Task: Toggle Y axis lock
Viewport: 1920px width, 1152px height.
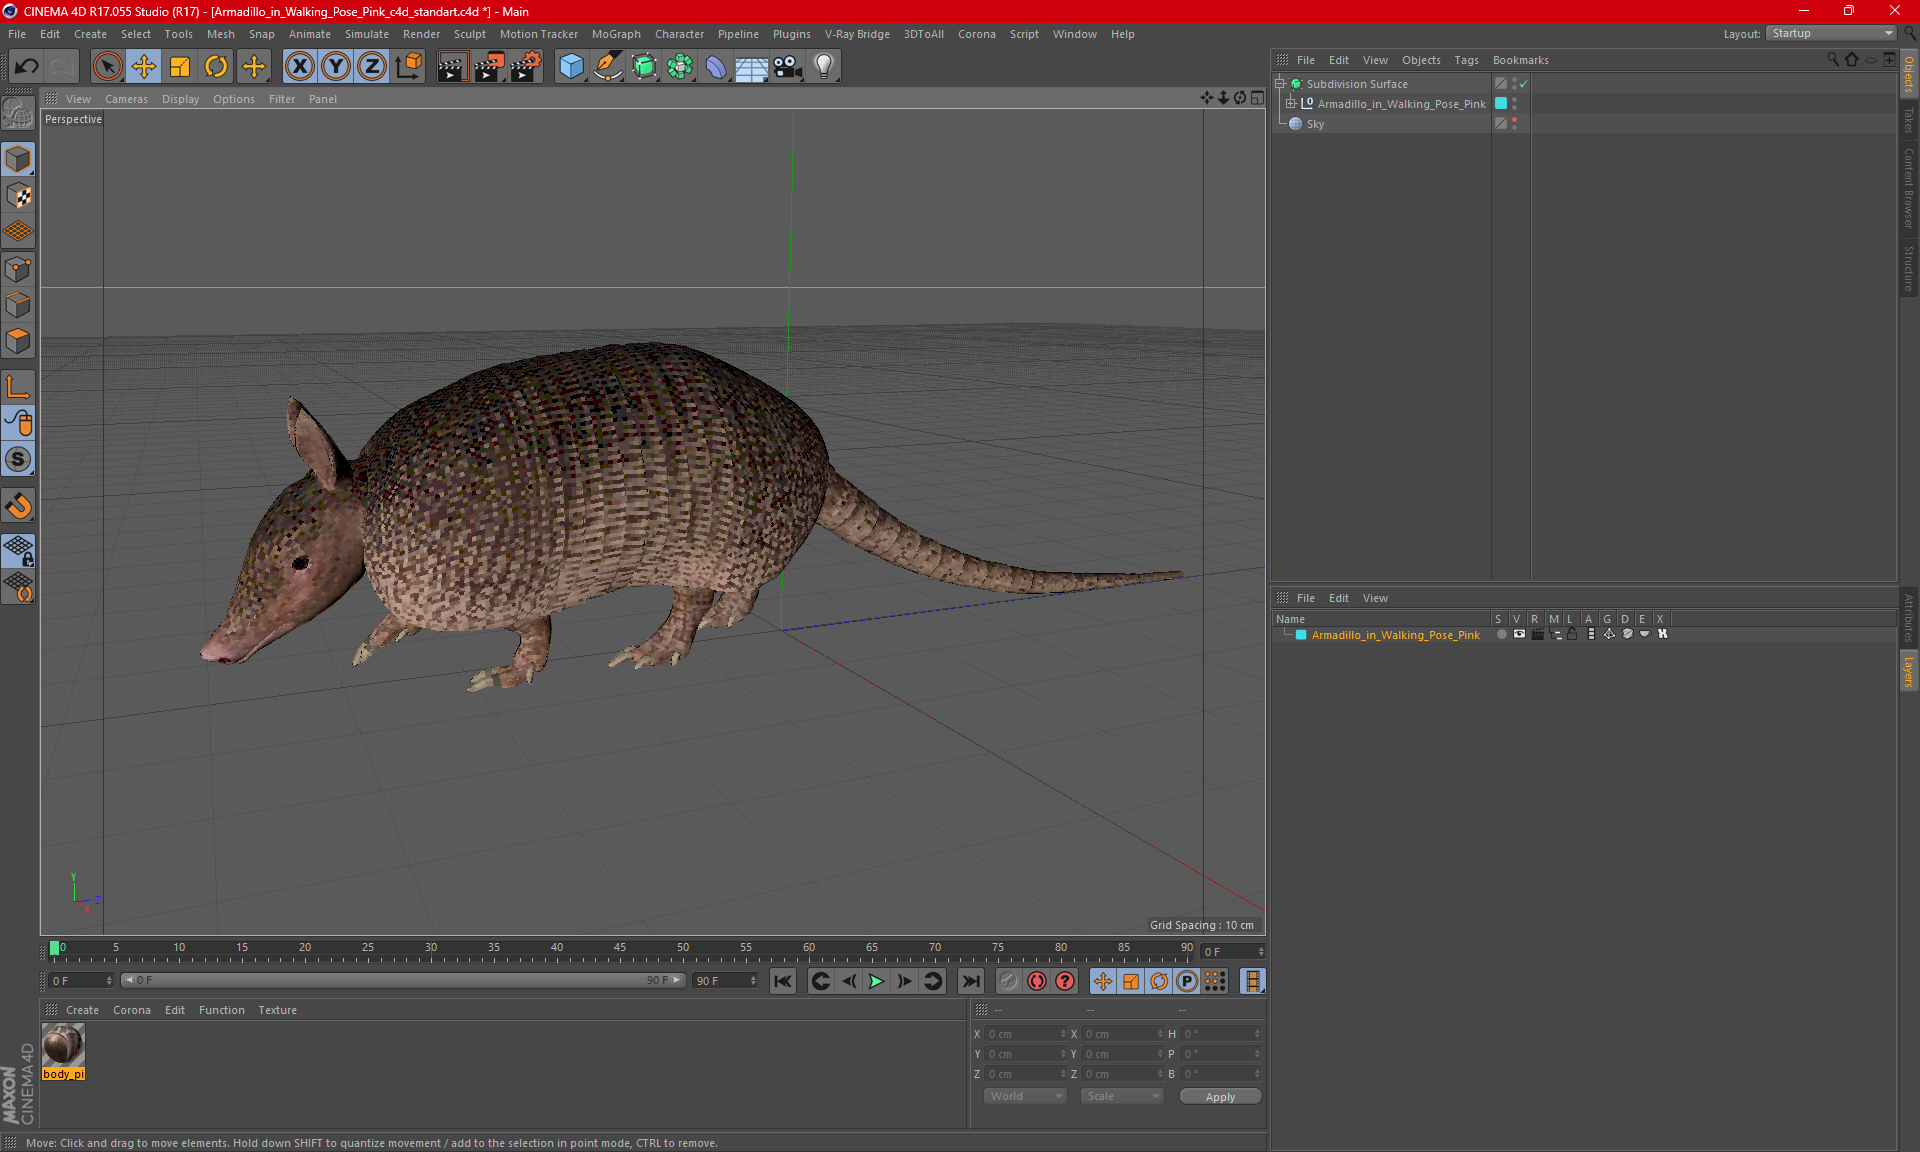Action: point(336,67)
